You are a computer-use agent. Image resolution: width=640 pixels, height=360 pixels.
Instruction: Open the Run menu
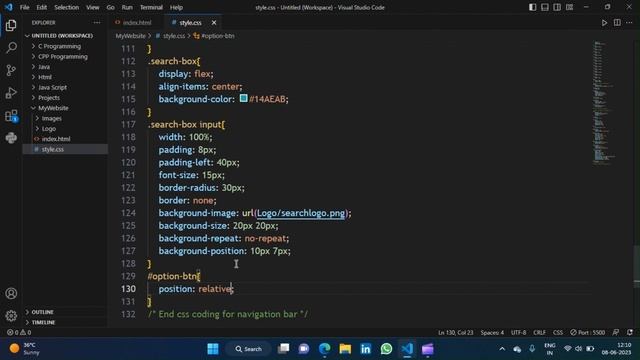127,7
